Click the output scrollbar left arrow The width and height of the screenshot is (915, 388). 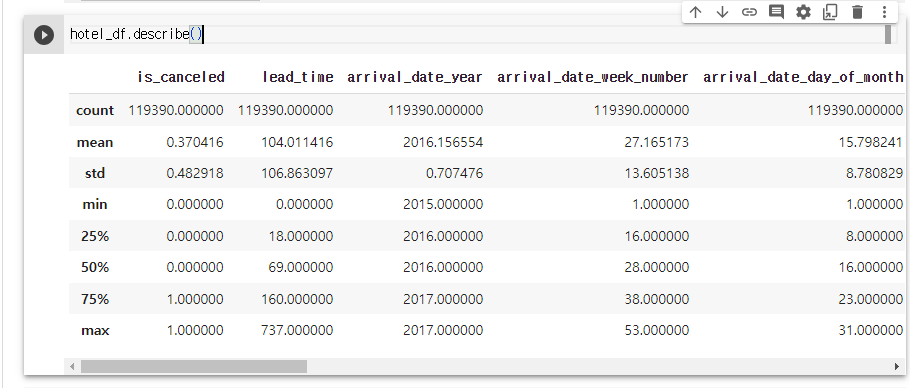tap(72, 366)
